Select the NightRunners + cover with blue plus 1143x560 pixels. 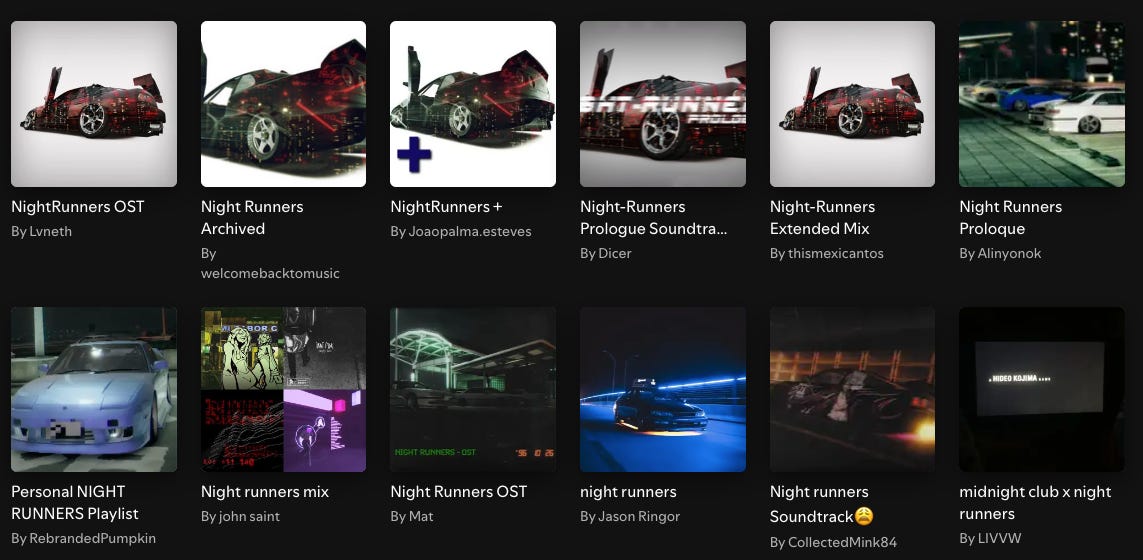(473, 104)
